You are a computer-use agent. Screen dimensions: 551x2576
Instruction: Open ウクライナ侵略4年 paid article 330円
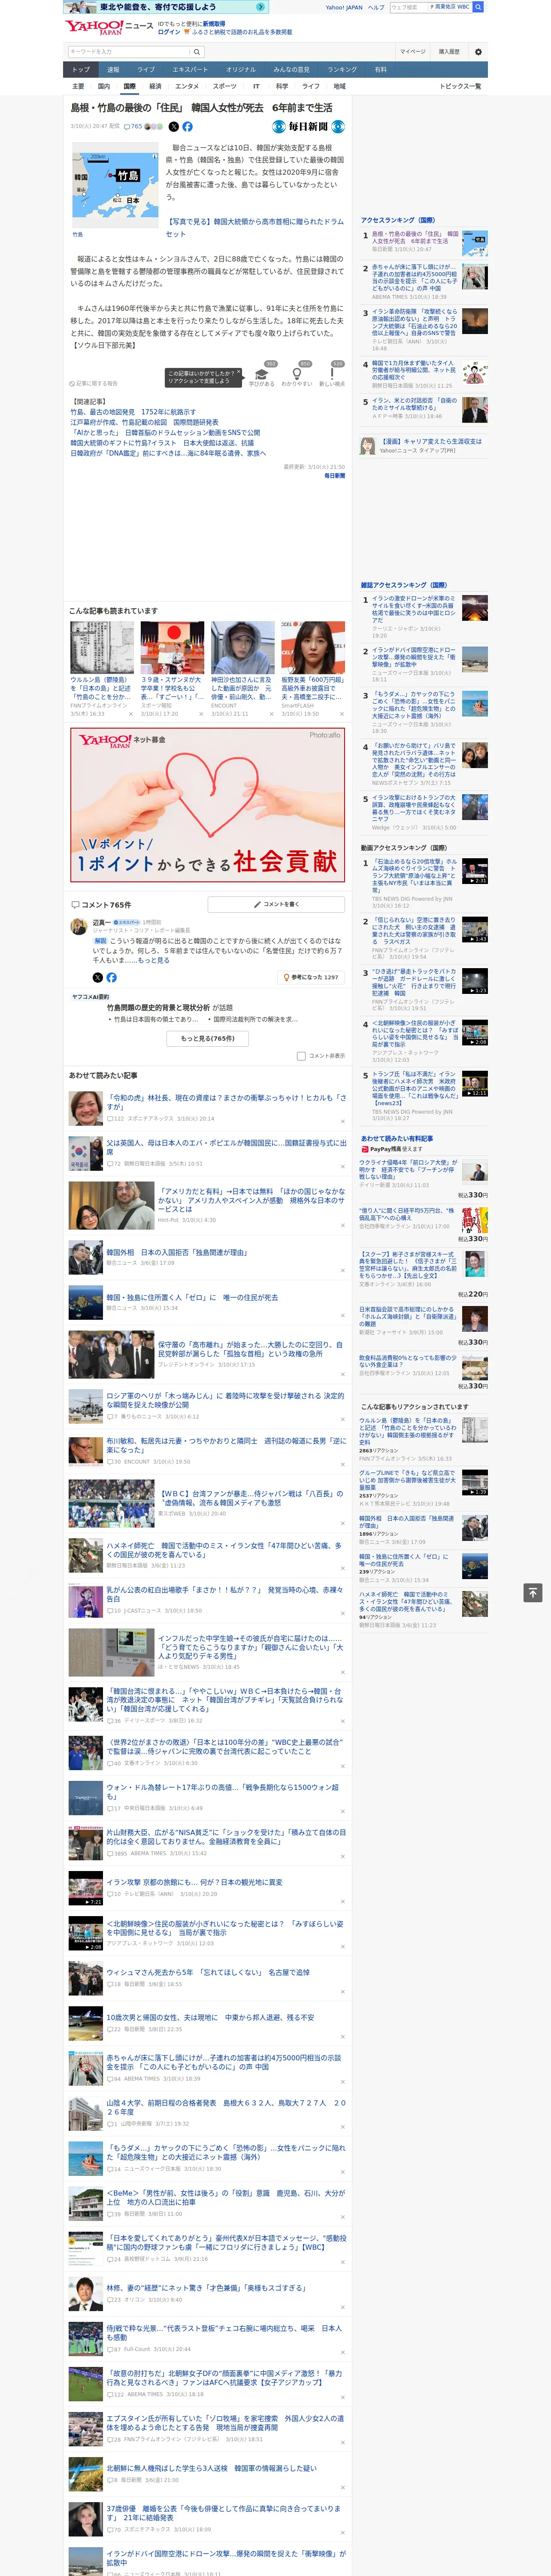tap(408, 1169)
